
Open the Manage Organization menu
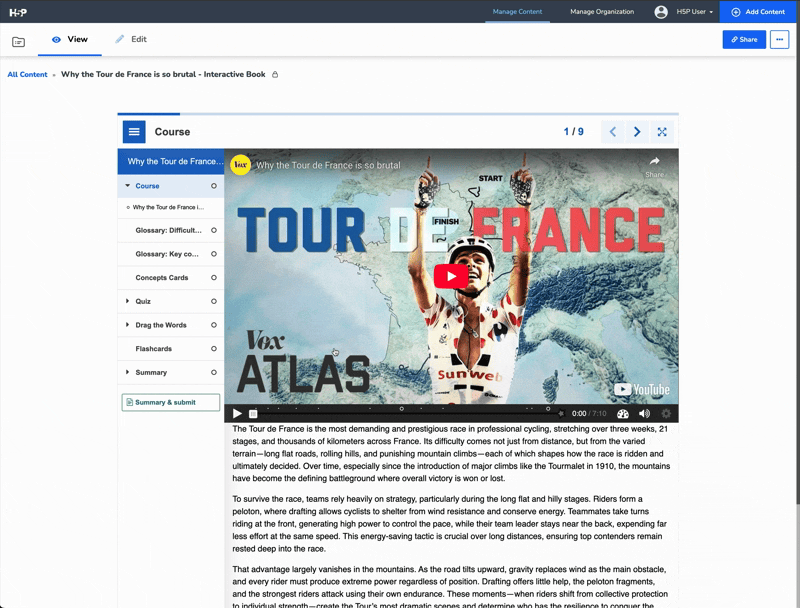click(601, 11)
